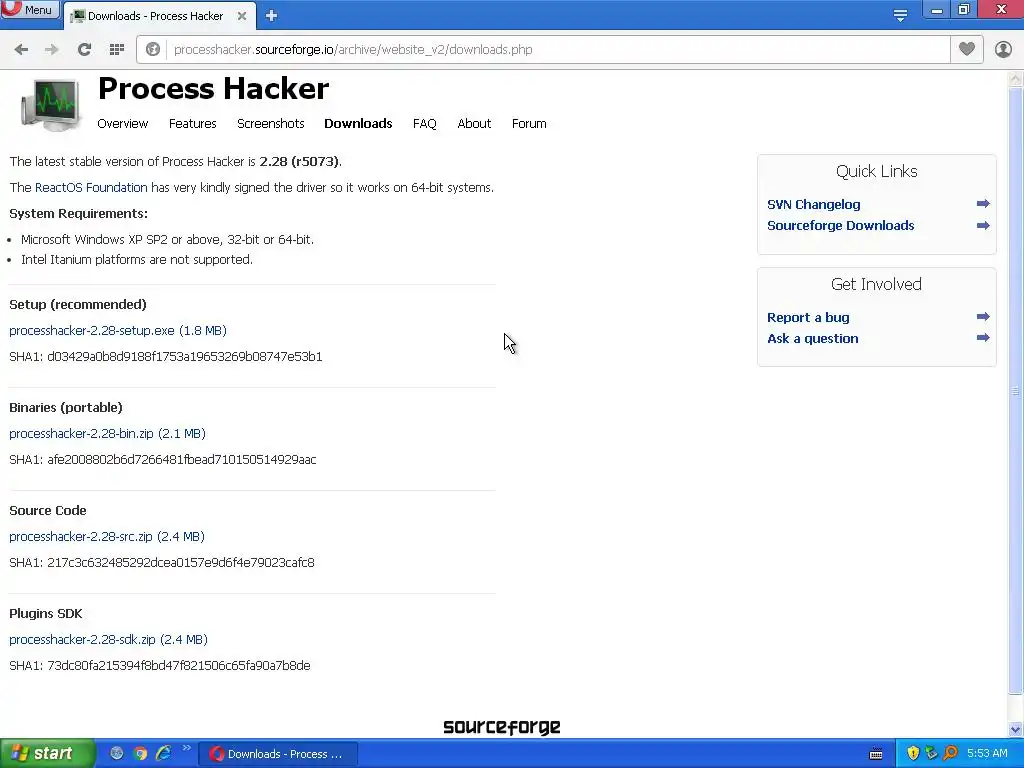Screen dimensions: 1024x768
Task: Click the binaries SHA1 afe2008802b6... text
Action: pos(163,460)
